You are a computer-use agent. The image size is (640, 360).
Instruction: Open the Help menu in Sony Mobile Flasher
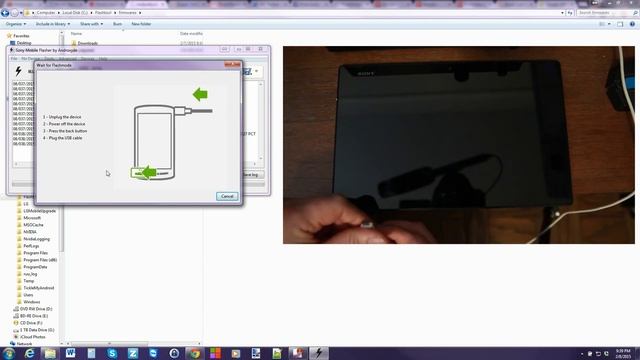(103, 59)
